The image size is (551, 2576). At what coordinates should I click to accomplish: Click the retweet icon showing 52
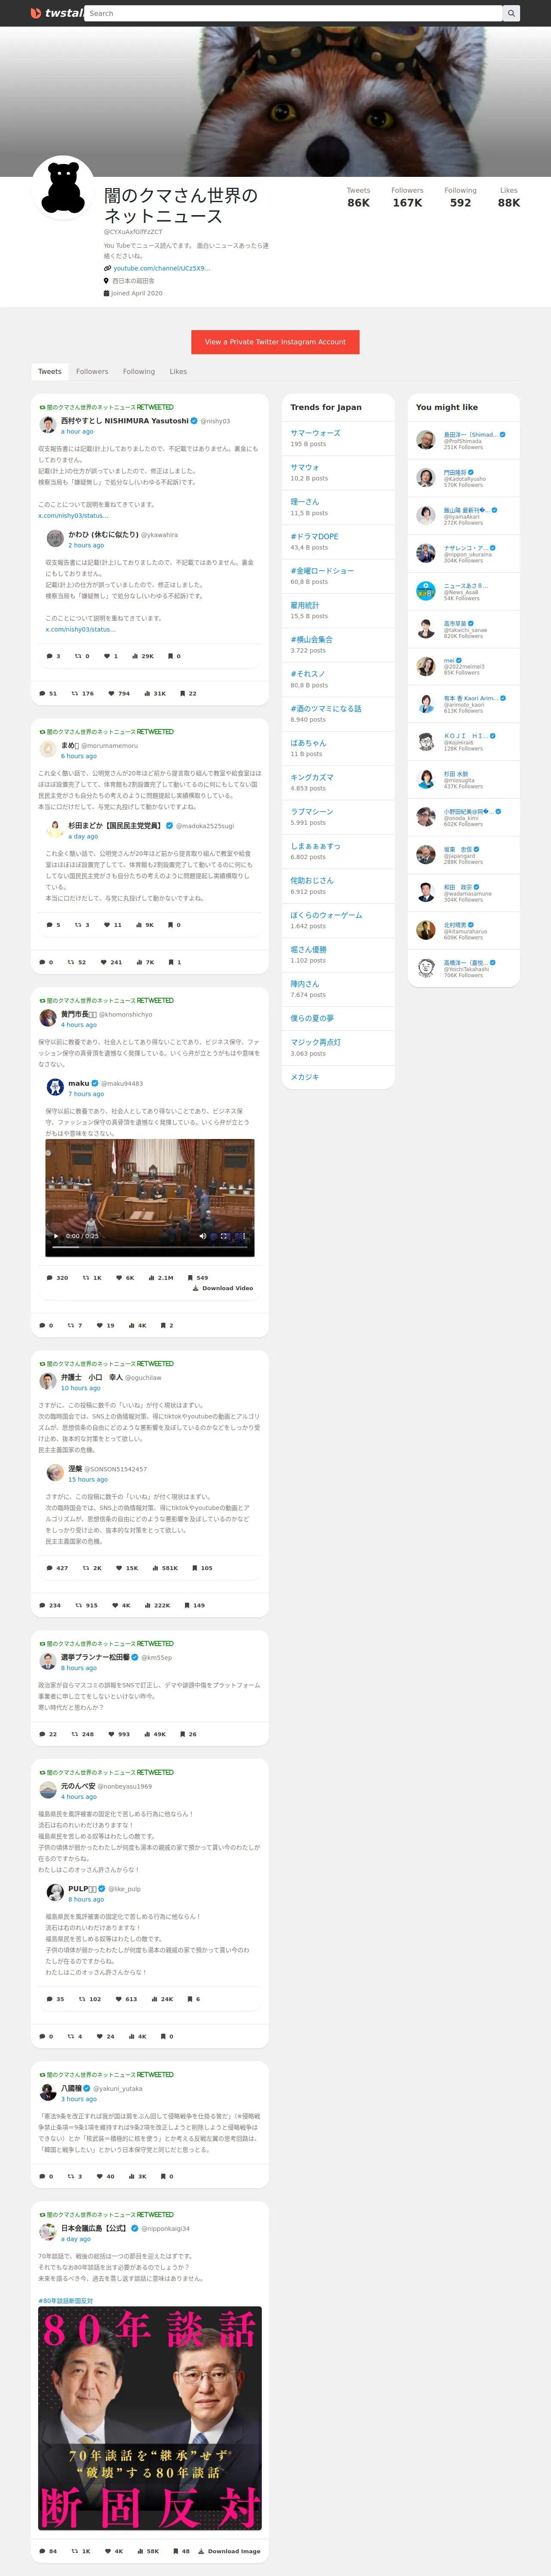71,962
